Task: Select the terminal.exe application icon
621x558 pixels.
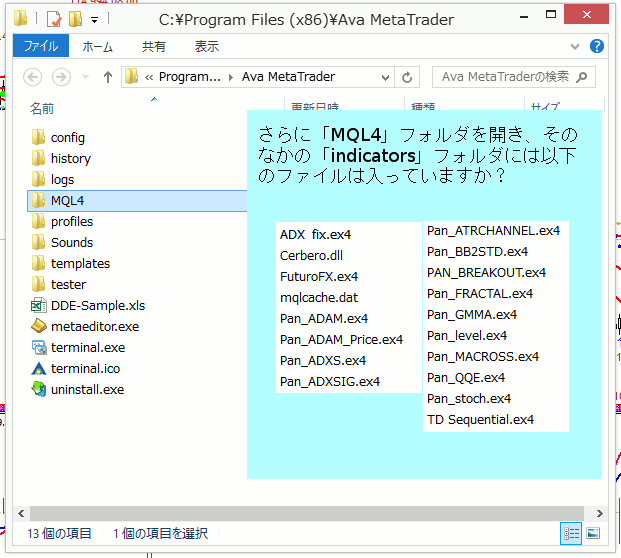Action: pyautogui.click(x=39, y=347)
